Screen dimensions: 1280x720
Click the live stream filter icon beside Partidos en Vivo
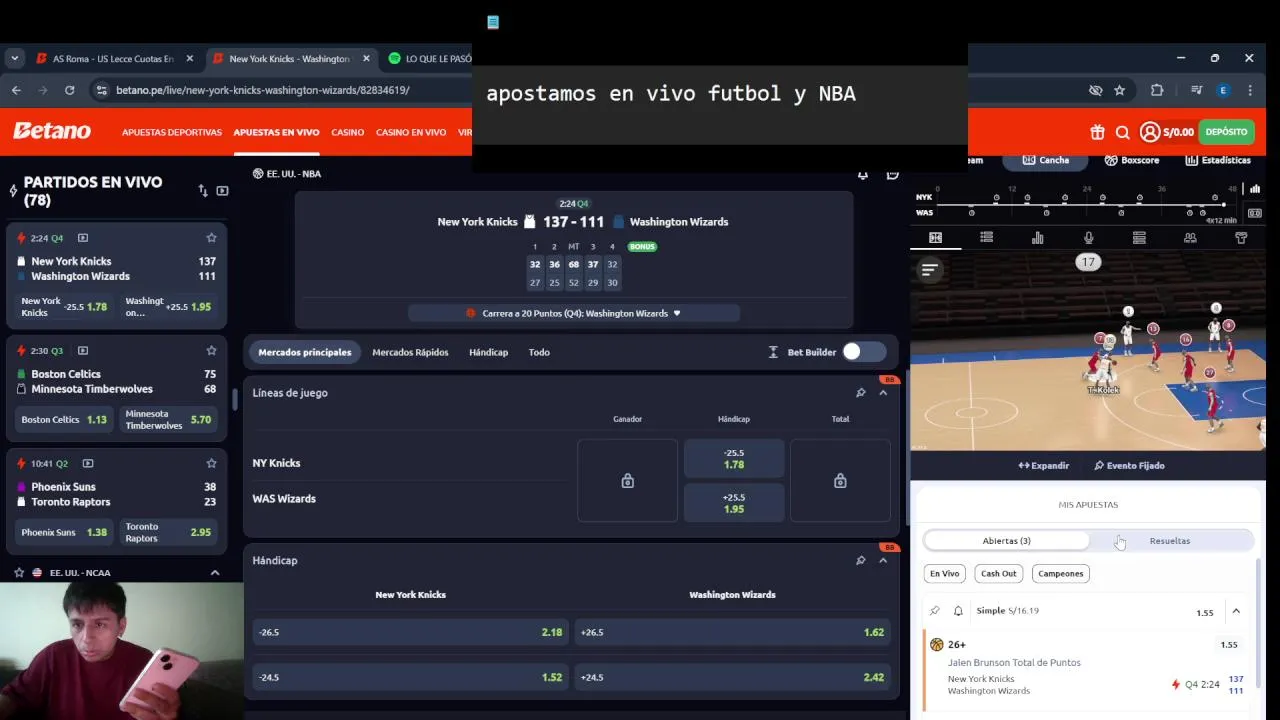(222, 191)
